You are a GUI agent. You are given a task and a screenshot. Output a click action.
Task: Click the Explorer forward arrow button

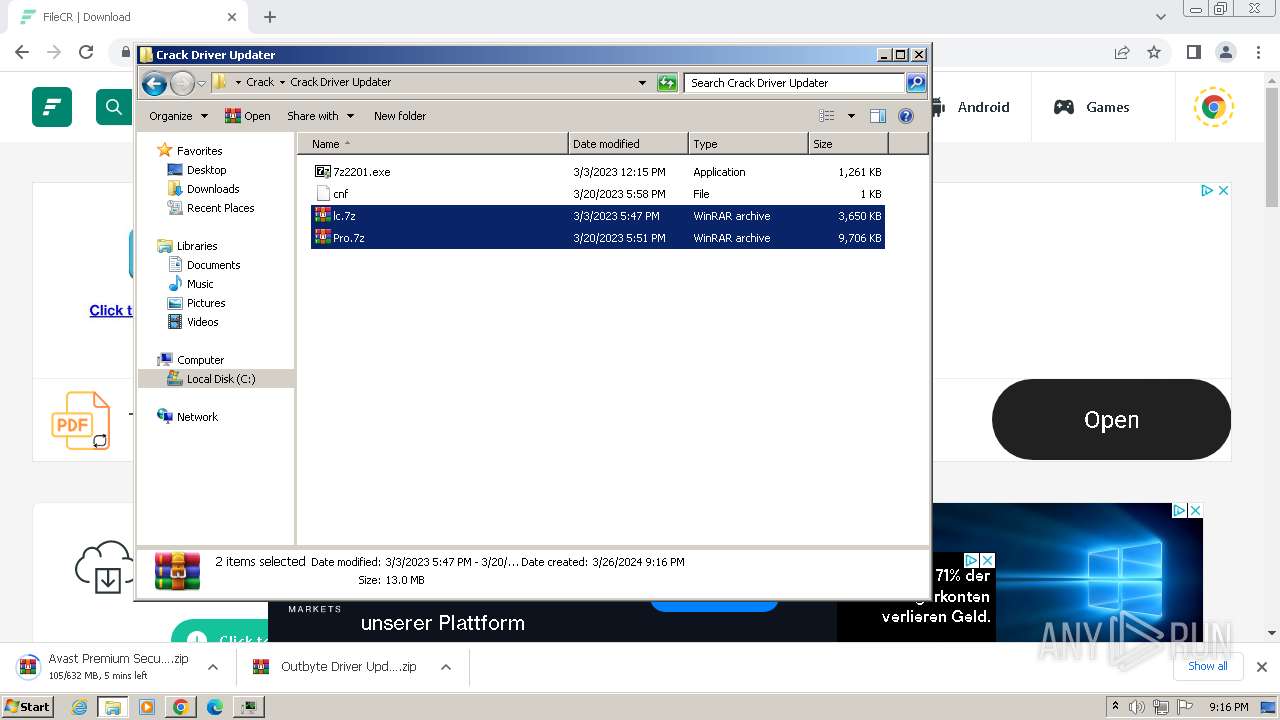pyautogui.click(x=182, y=83)
